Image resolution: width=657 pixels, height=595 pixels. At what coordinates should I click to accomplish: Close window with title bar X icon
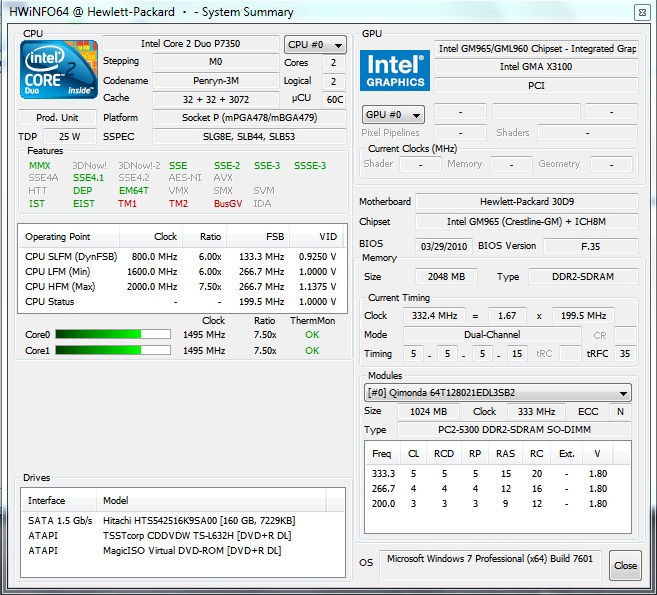pyautogui.click(x=642, y=13)
